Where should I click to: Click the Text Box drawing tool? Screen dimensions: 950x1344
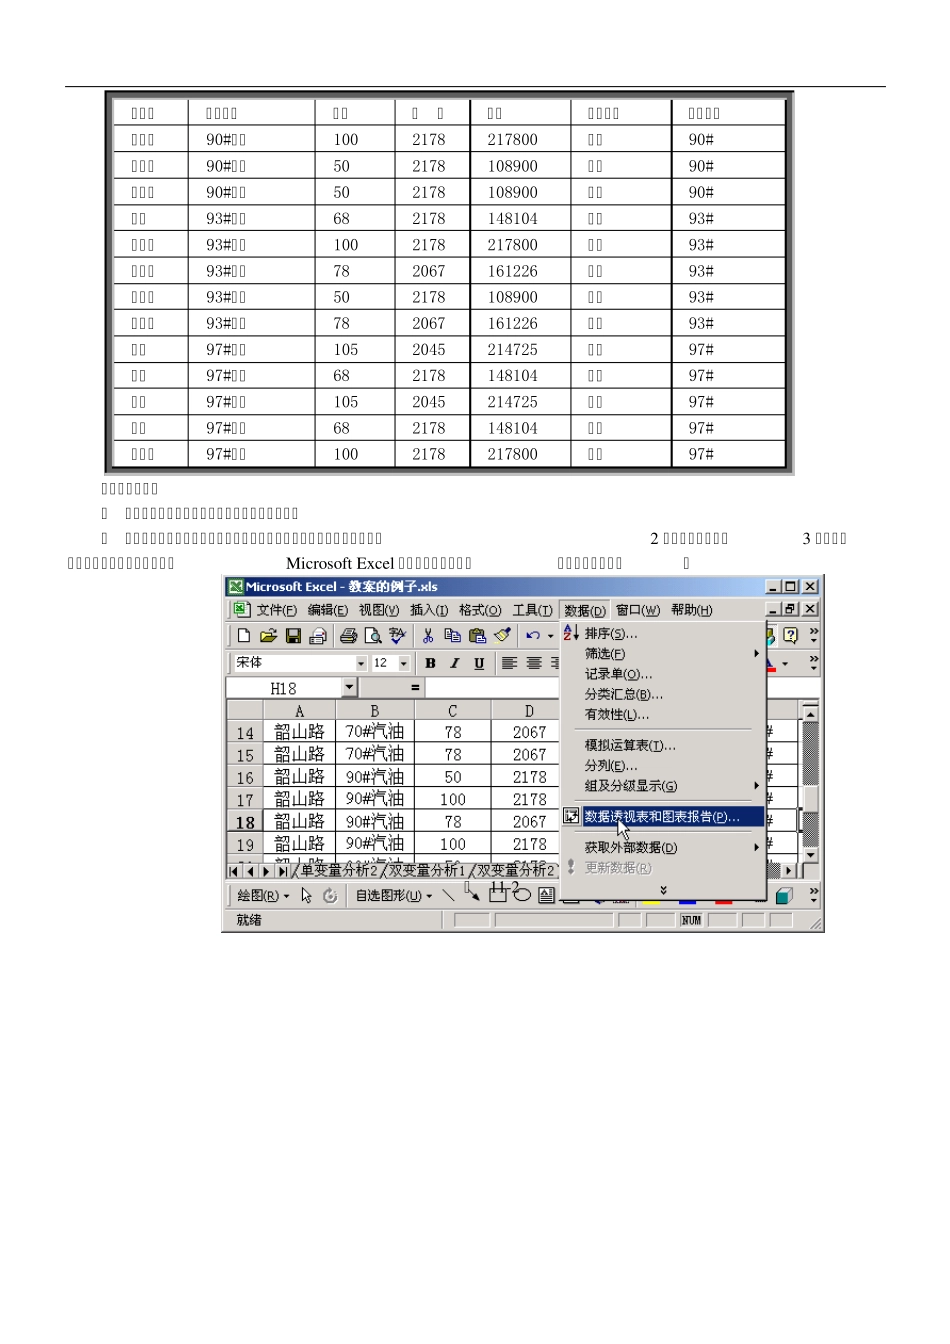tap(546, 896)
